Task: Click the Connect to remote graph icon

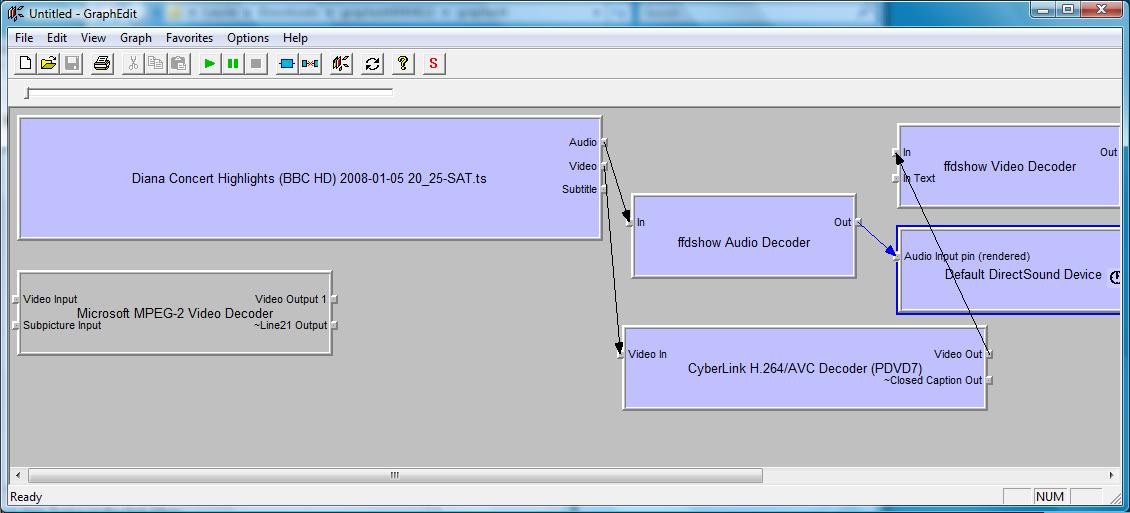Action: click(x=341, y=63)
